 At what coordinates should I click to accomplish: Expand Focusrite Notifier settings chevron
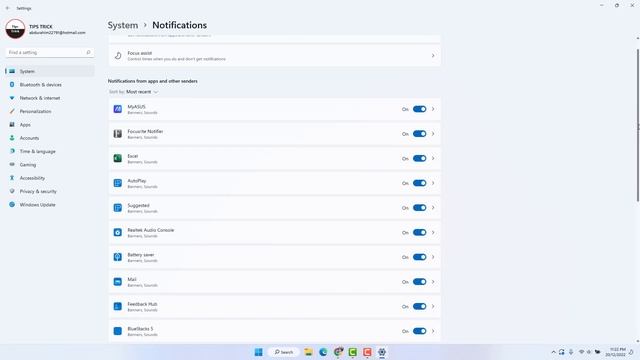433,134
